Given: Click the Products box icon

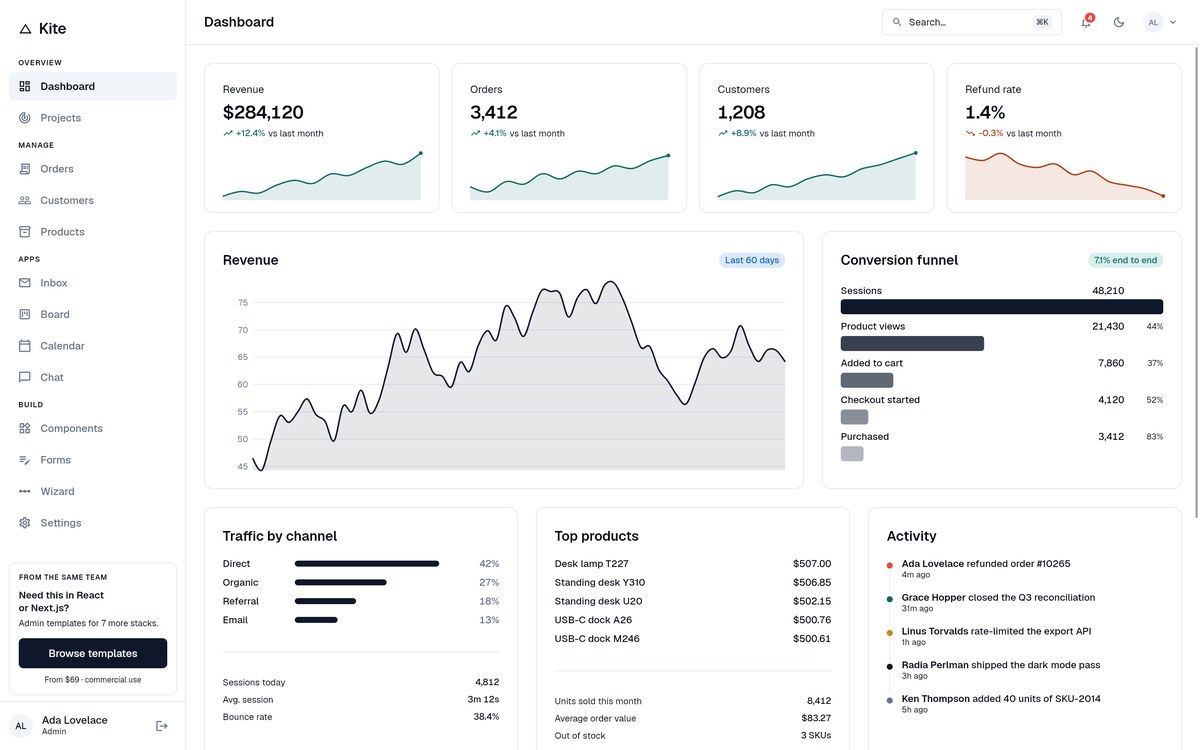Looking at the screenshot, I should (x=25, y=232).
